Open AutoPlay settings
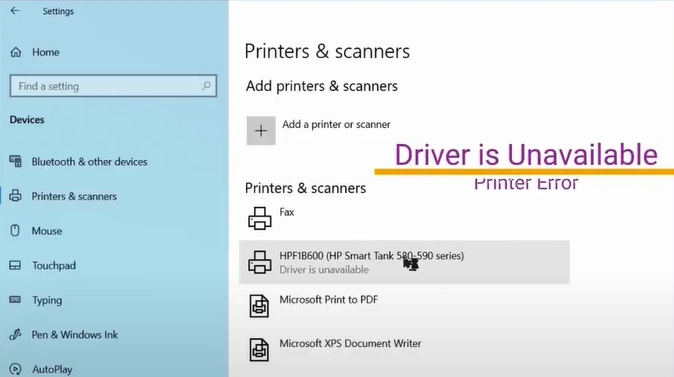674x377 pixels. (x=52, y=369)
